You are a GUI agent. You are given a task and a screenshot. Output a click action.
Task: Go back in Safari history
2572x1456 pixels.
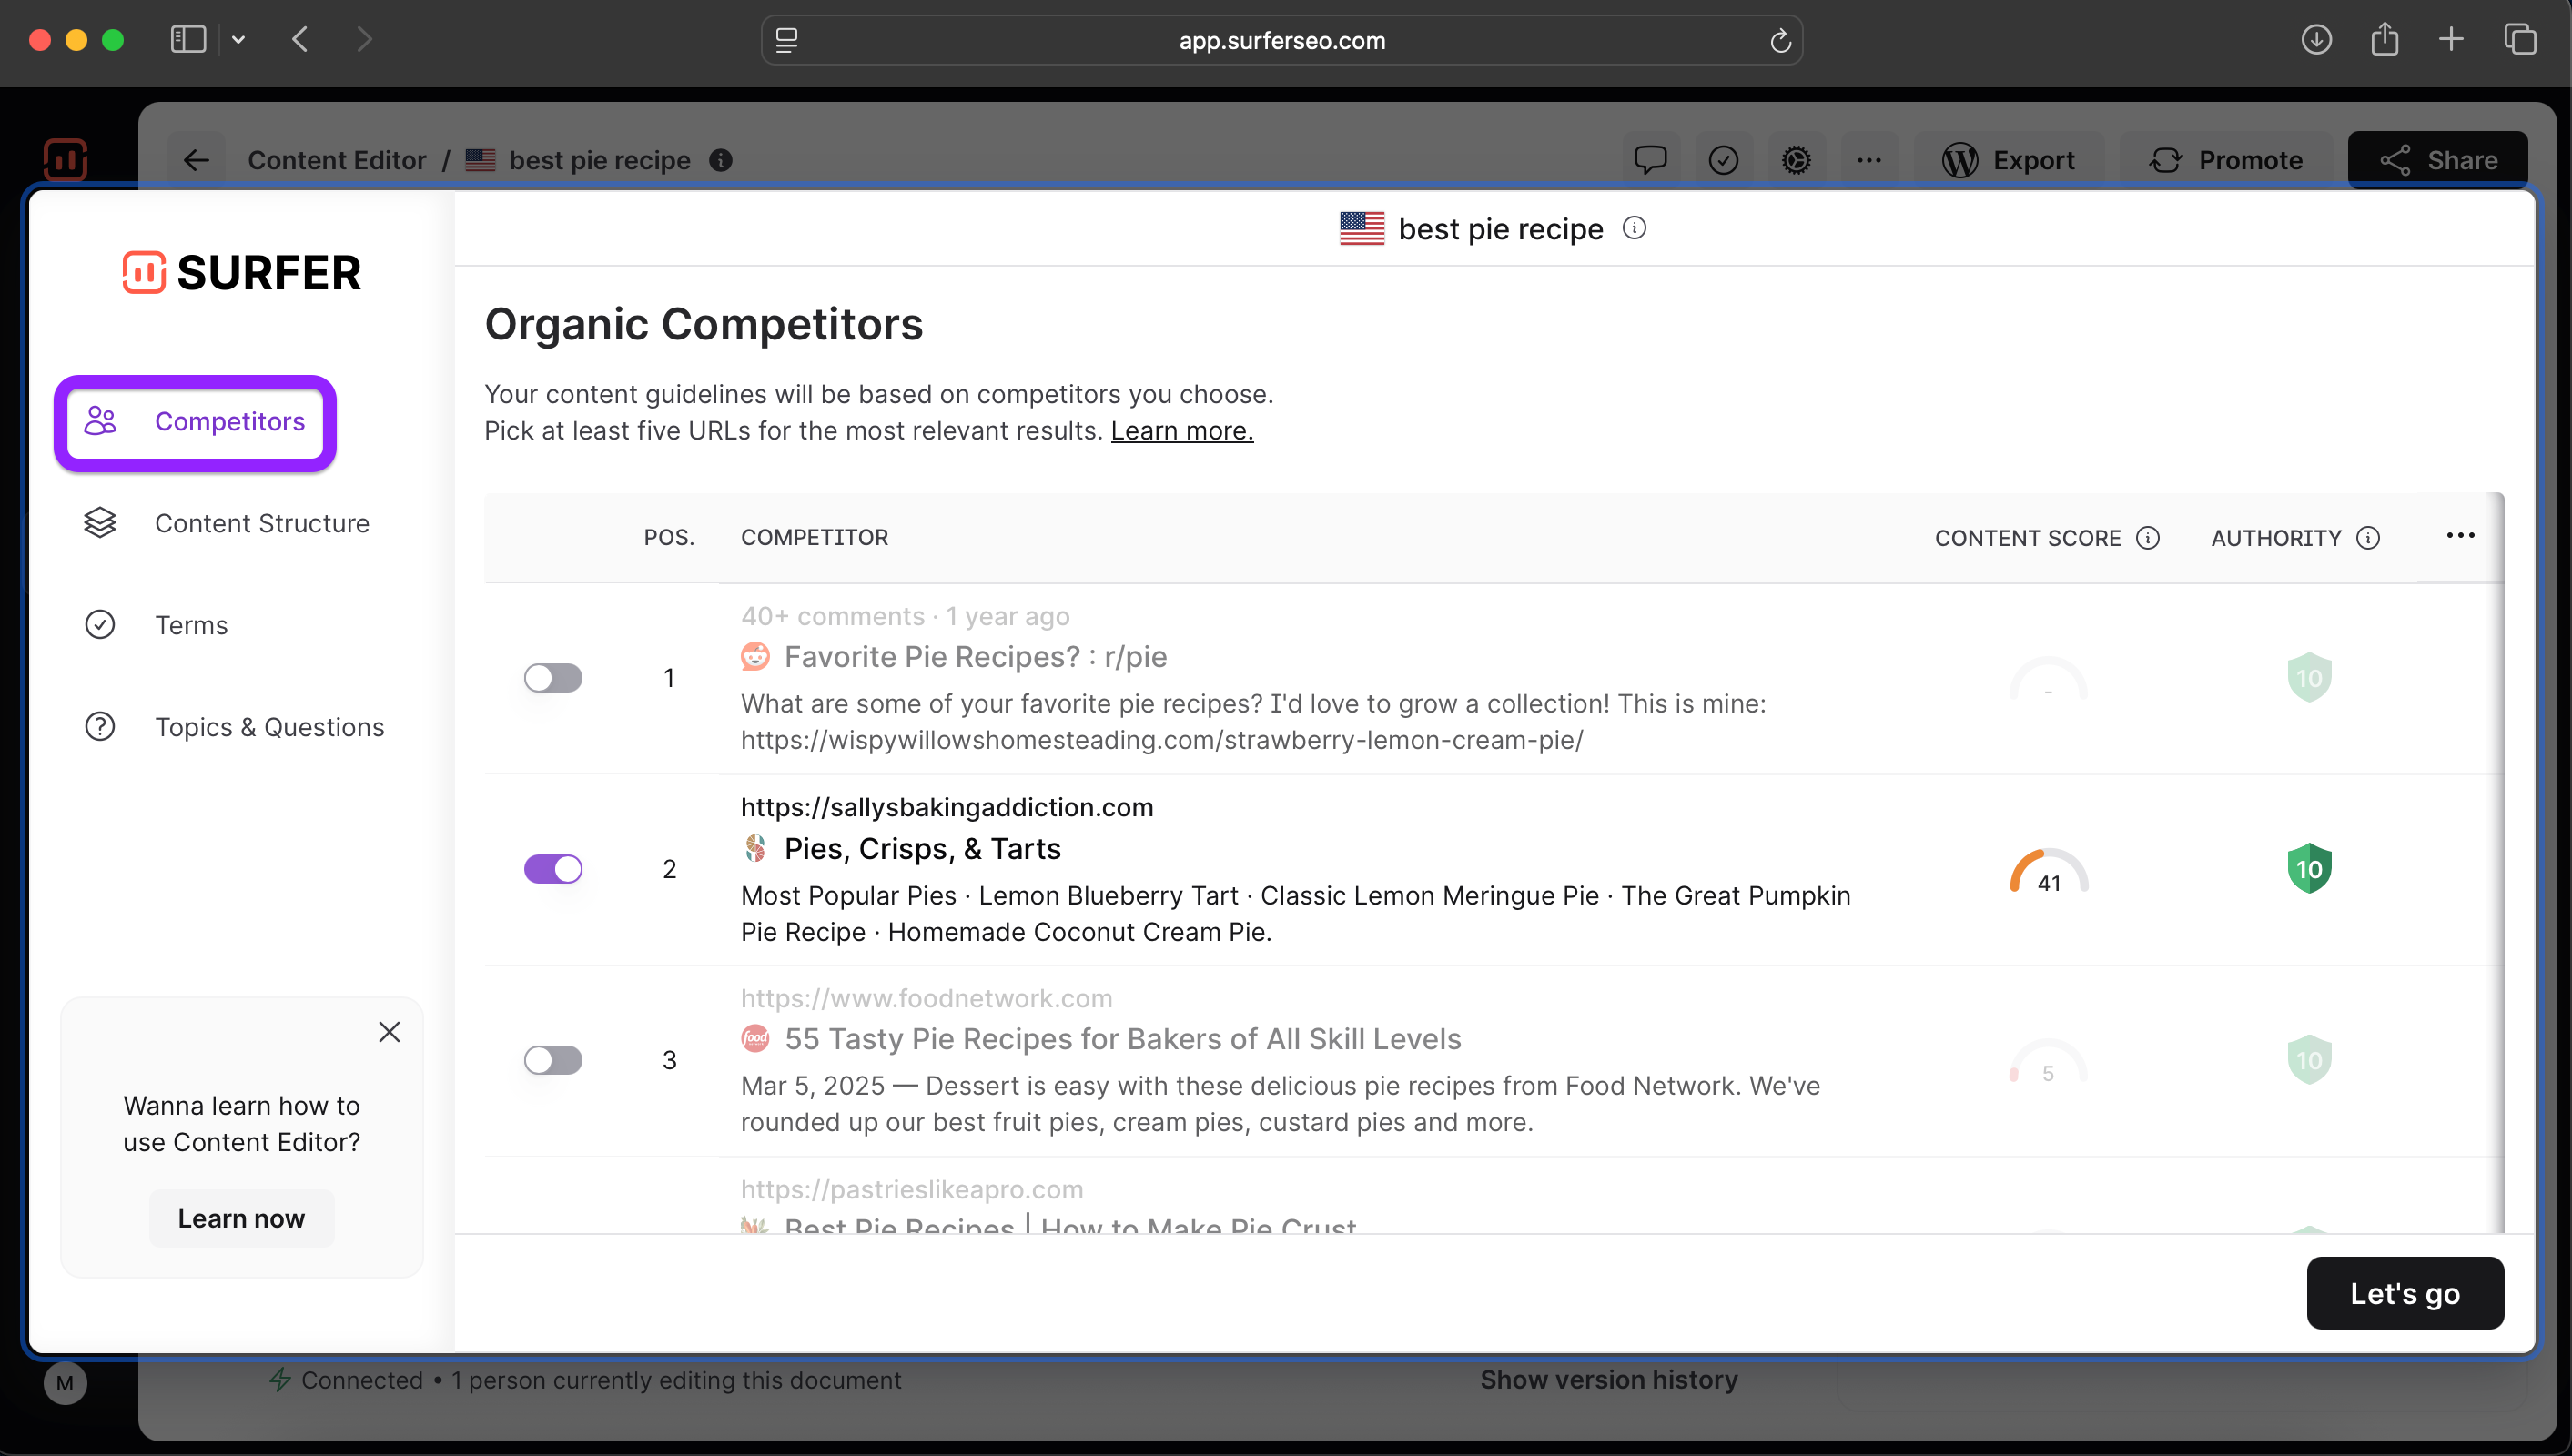coord(300,40)
